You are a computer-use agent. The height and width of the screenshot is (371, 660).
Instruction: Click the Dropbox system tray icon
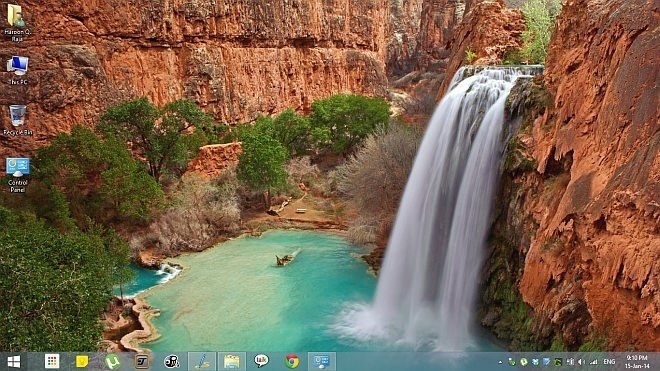(x=535, y=362)
